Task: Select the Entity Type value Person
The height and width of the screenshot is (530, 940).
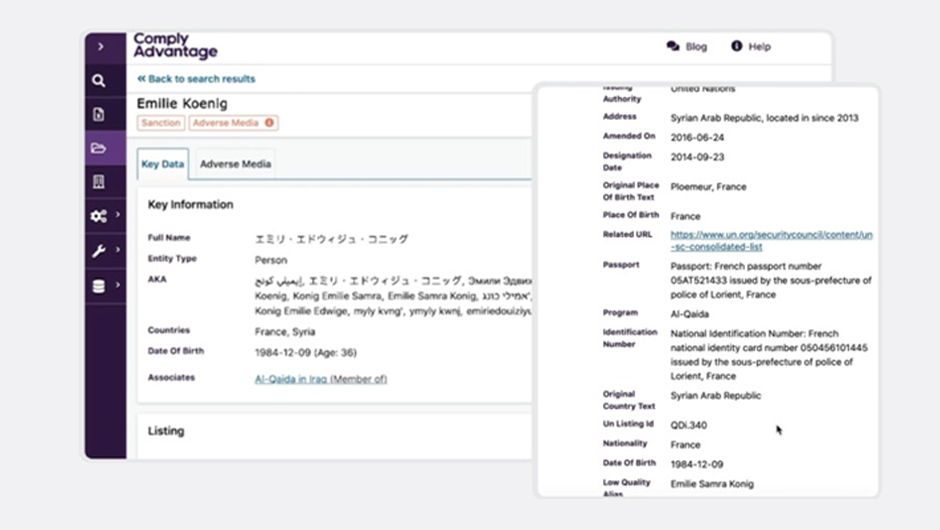Action: pos(271,260)
